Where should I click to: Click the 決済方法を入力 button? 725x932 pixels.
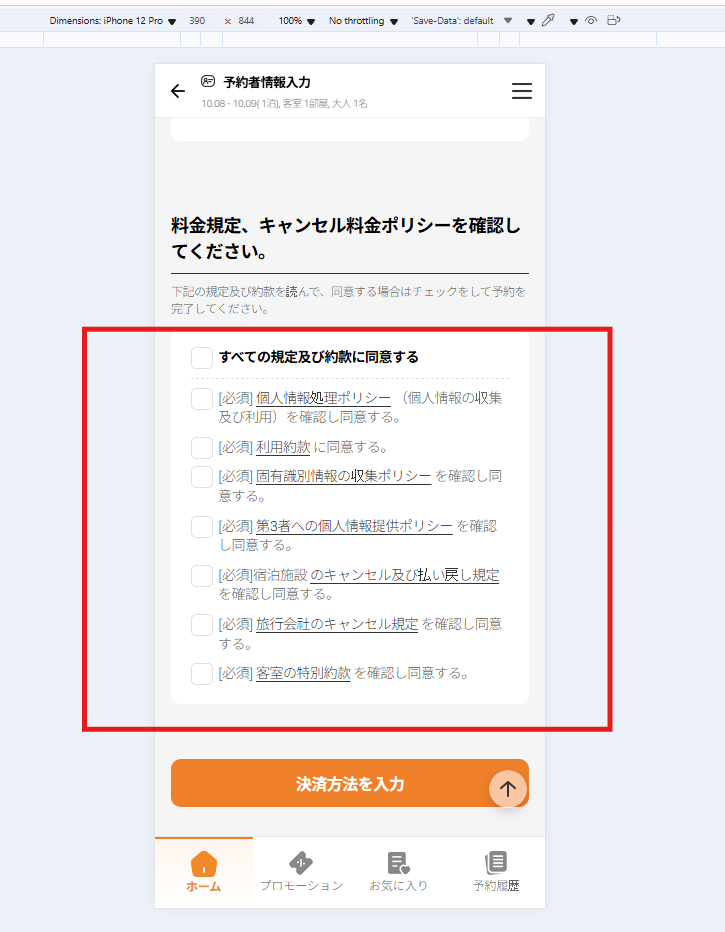coord(349,783)
